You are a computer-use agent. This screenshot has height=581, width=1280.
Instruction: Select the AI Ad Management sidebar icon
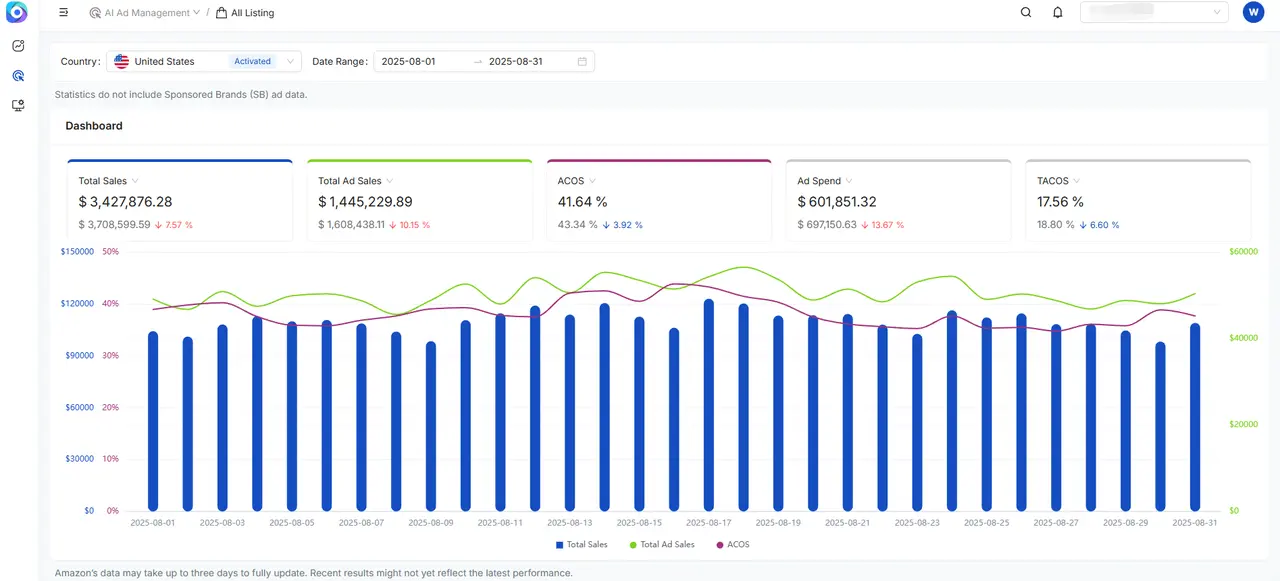click(x=18, y=76)
